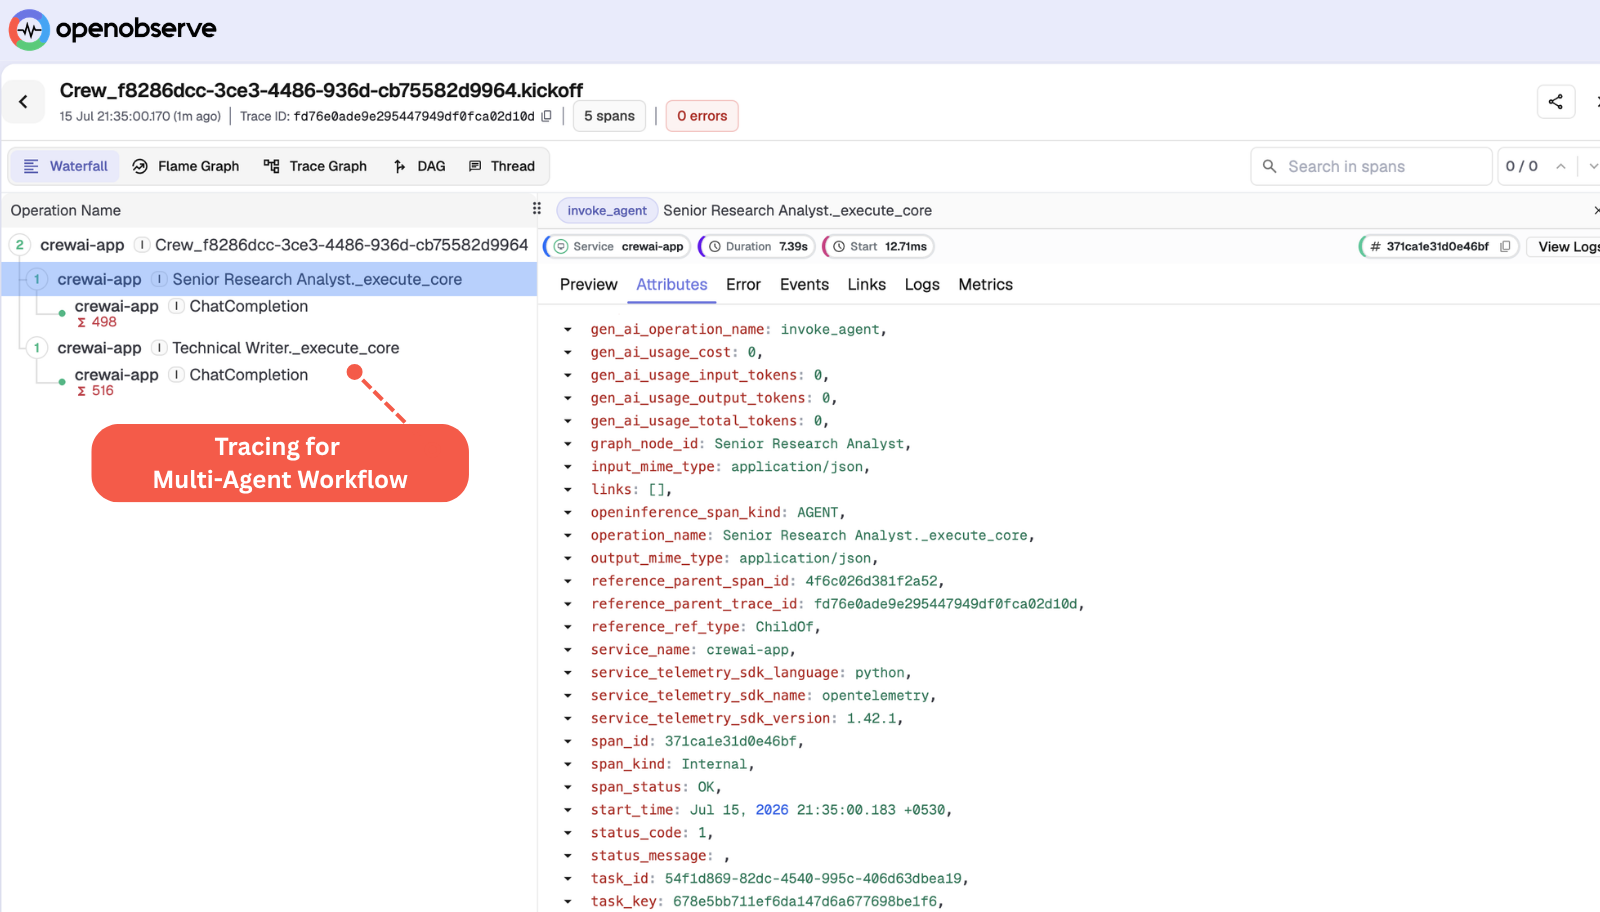Expand the links attribute arrow
Viewport: 1600px width, 912px height.
click(x=568, y=490)
